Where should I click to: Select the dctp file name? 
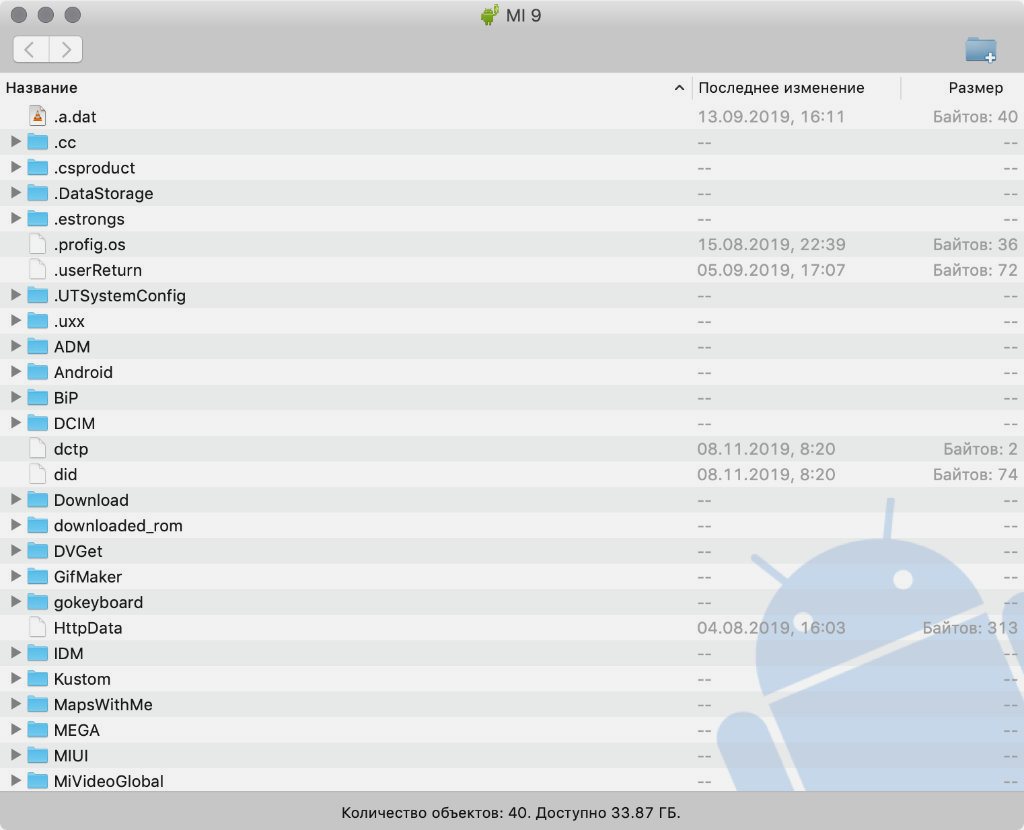71,449
